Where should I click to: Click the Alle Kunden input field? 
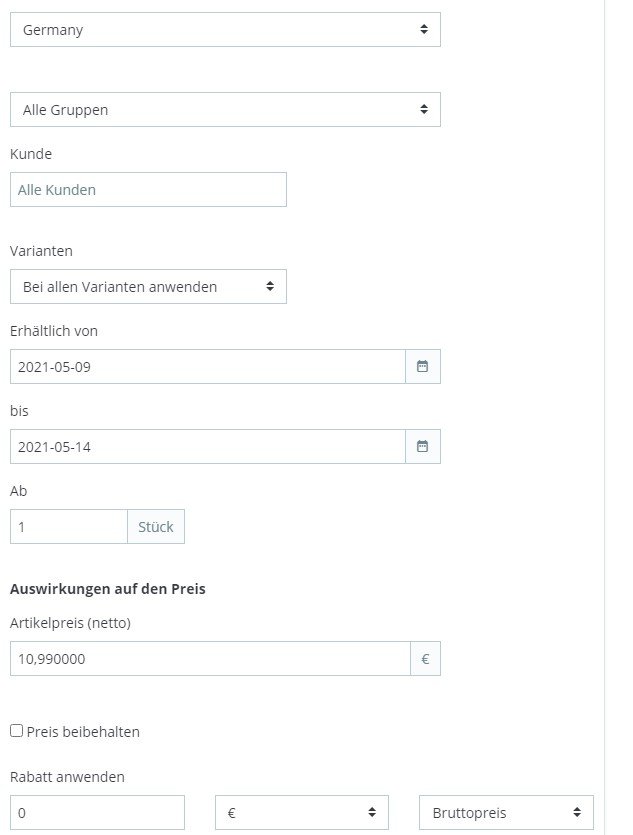coord(148,190)
